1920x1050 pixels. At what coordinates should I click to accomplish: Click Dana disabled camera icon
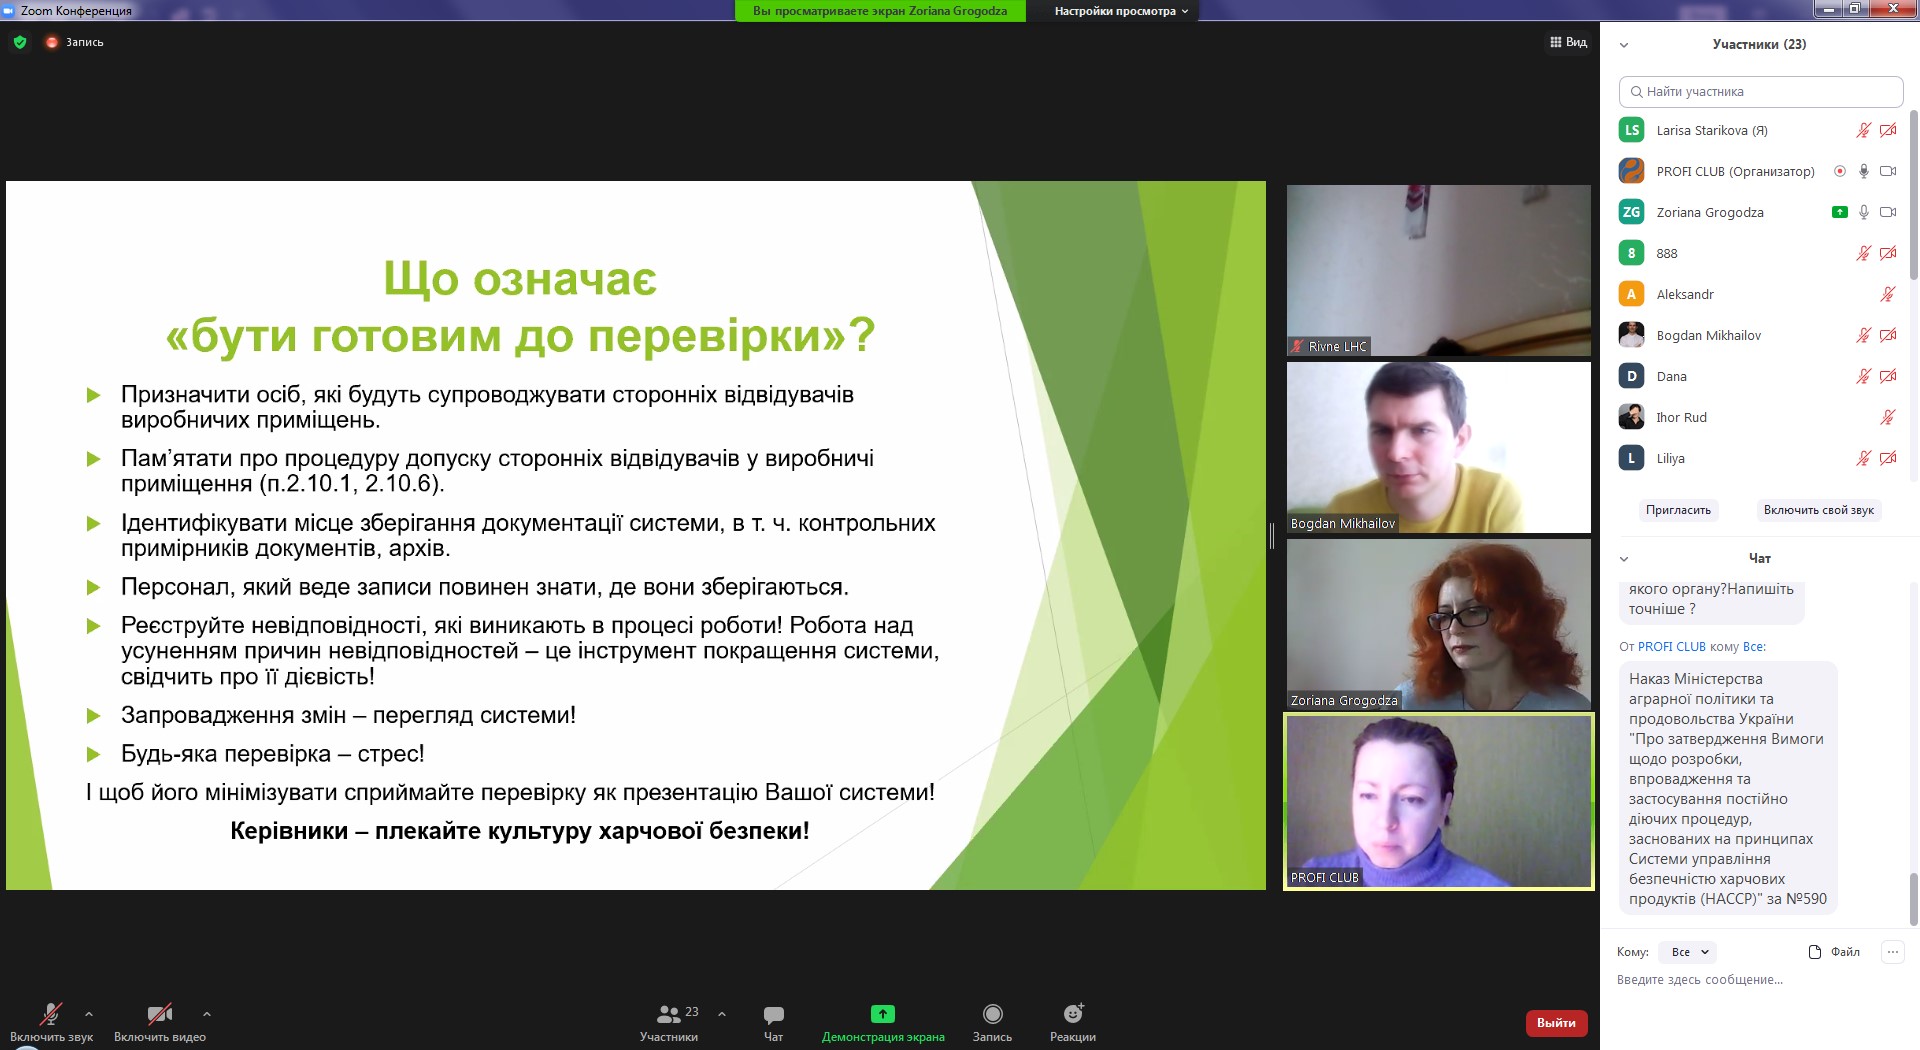click(1888, 376)
